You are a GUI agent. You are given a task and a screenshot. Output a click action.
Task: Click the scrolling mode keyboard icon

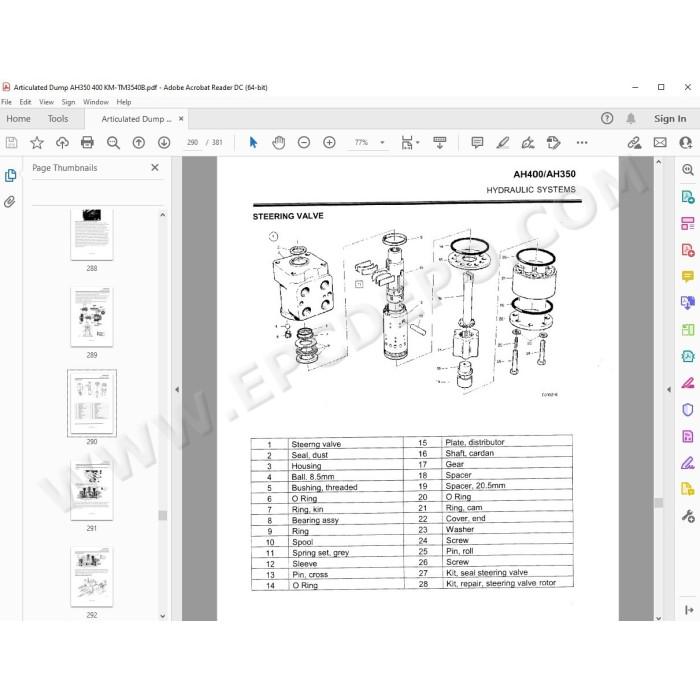coord(440,143)
